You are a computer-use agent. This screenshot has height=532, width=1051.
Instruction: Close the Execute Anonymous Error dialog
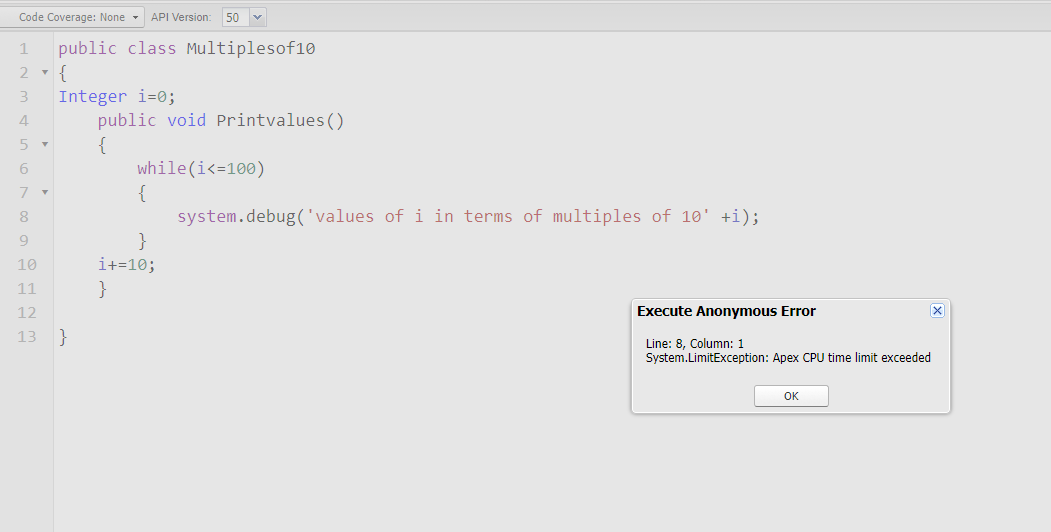(x=937, y=311)
